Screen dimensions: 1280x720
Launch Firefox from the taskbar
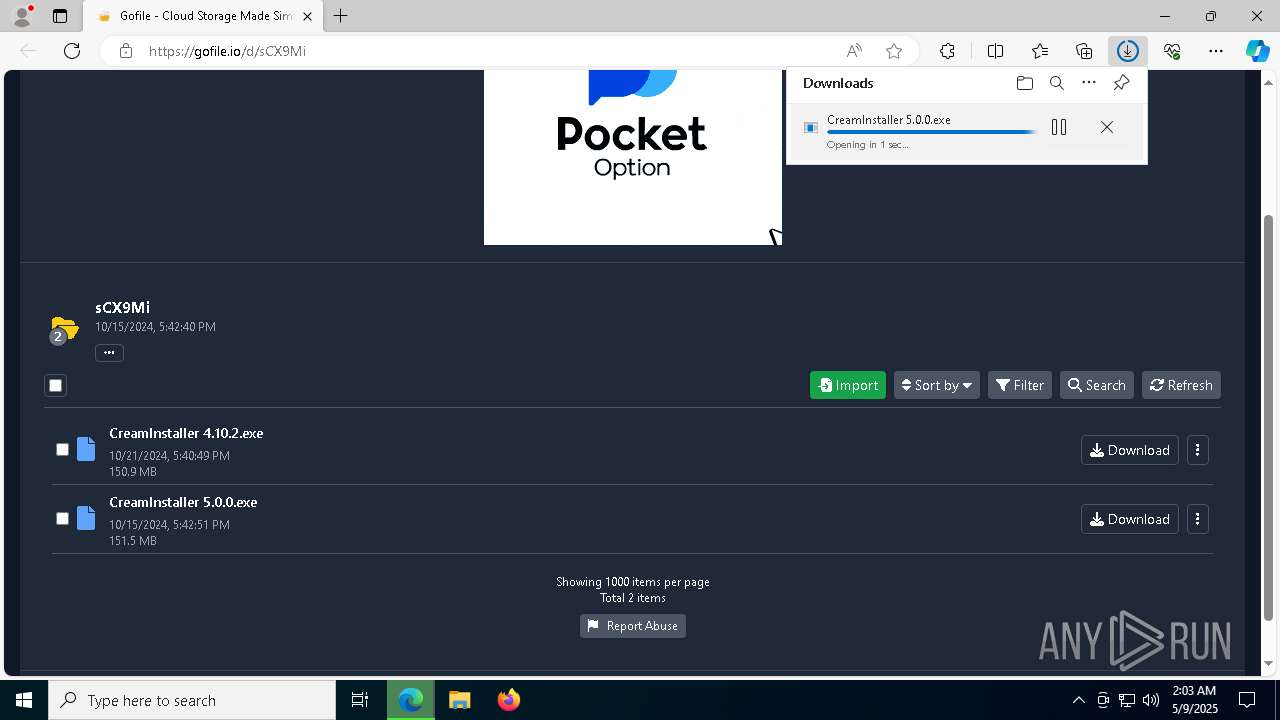508,700
